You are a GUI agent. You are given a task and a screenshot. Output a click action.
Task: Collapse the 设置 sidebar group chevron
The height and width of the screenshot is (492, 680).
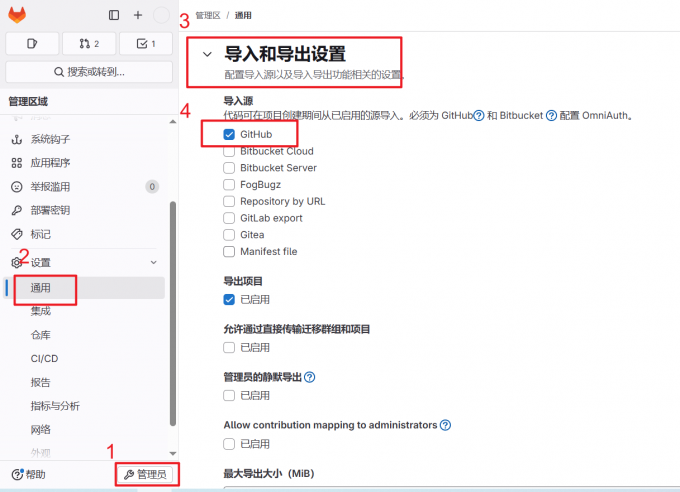[154, 262]
